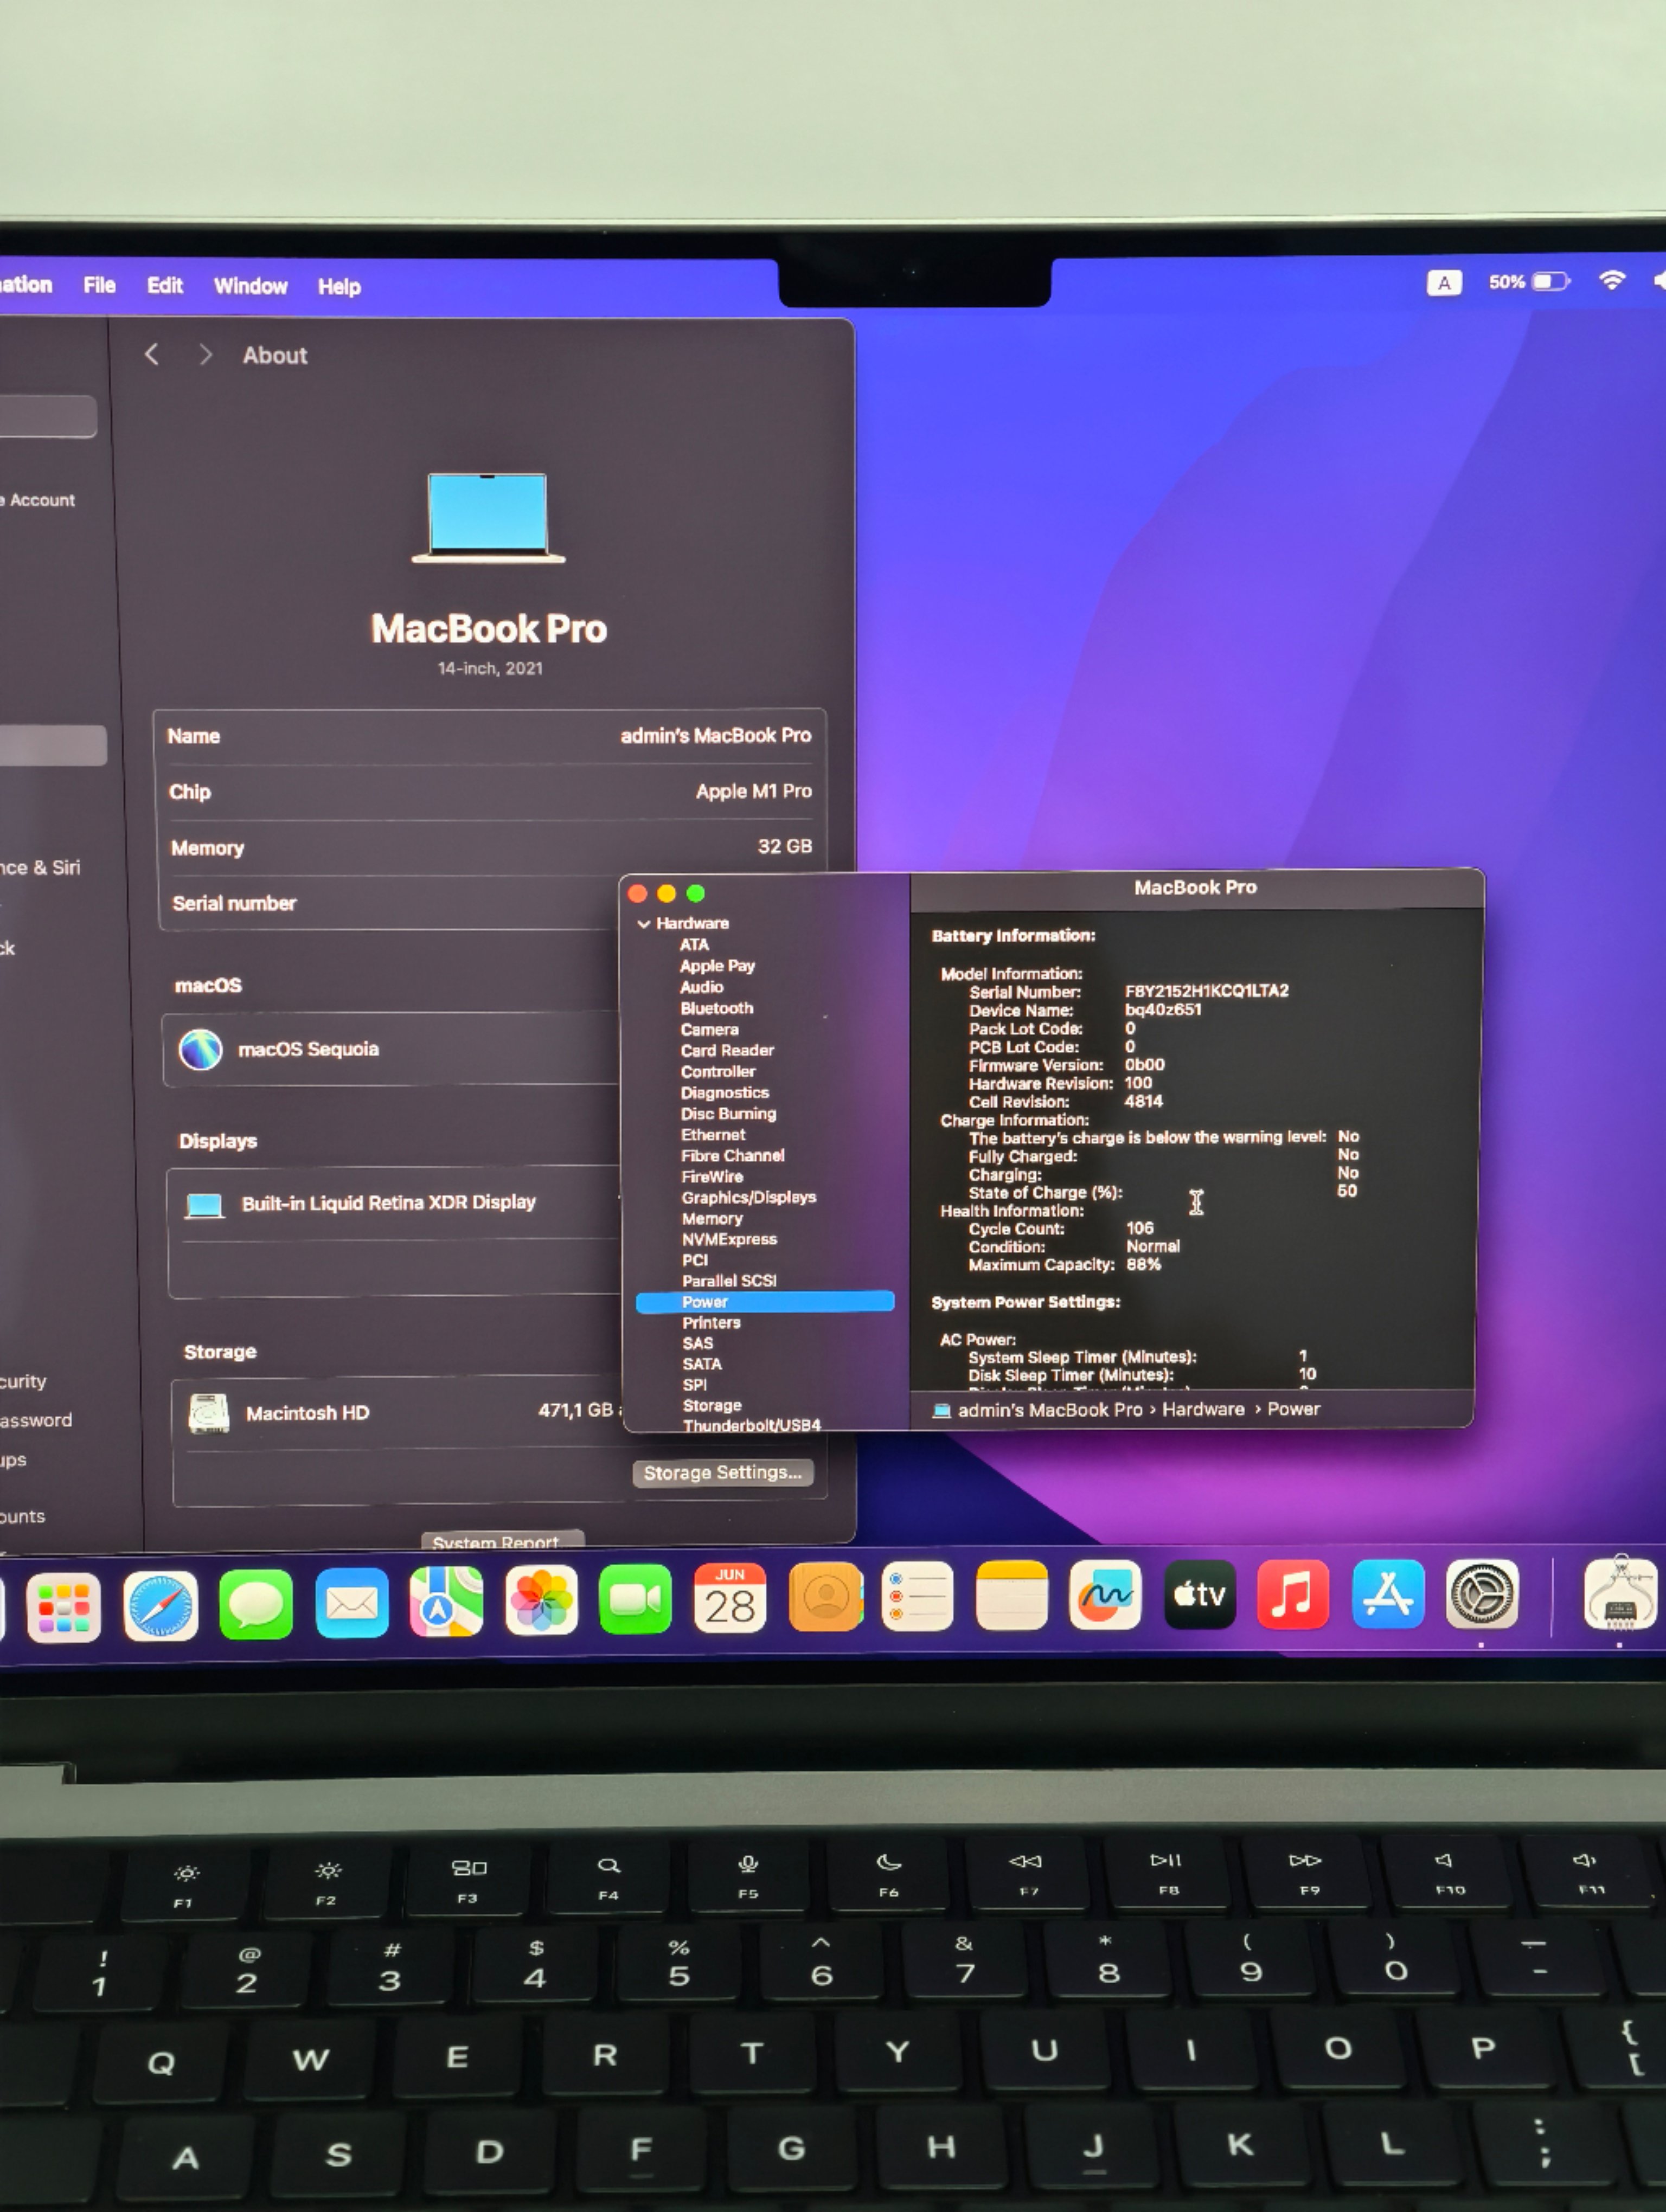Select Controller in Hardware list

(x=717, y=1071)
